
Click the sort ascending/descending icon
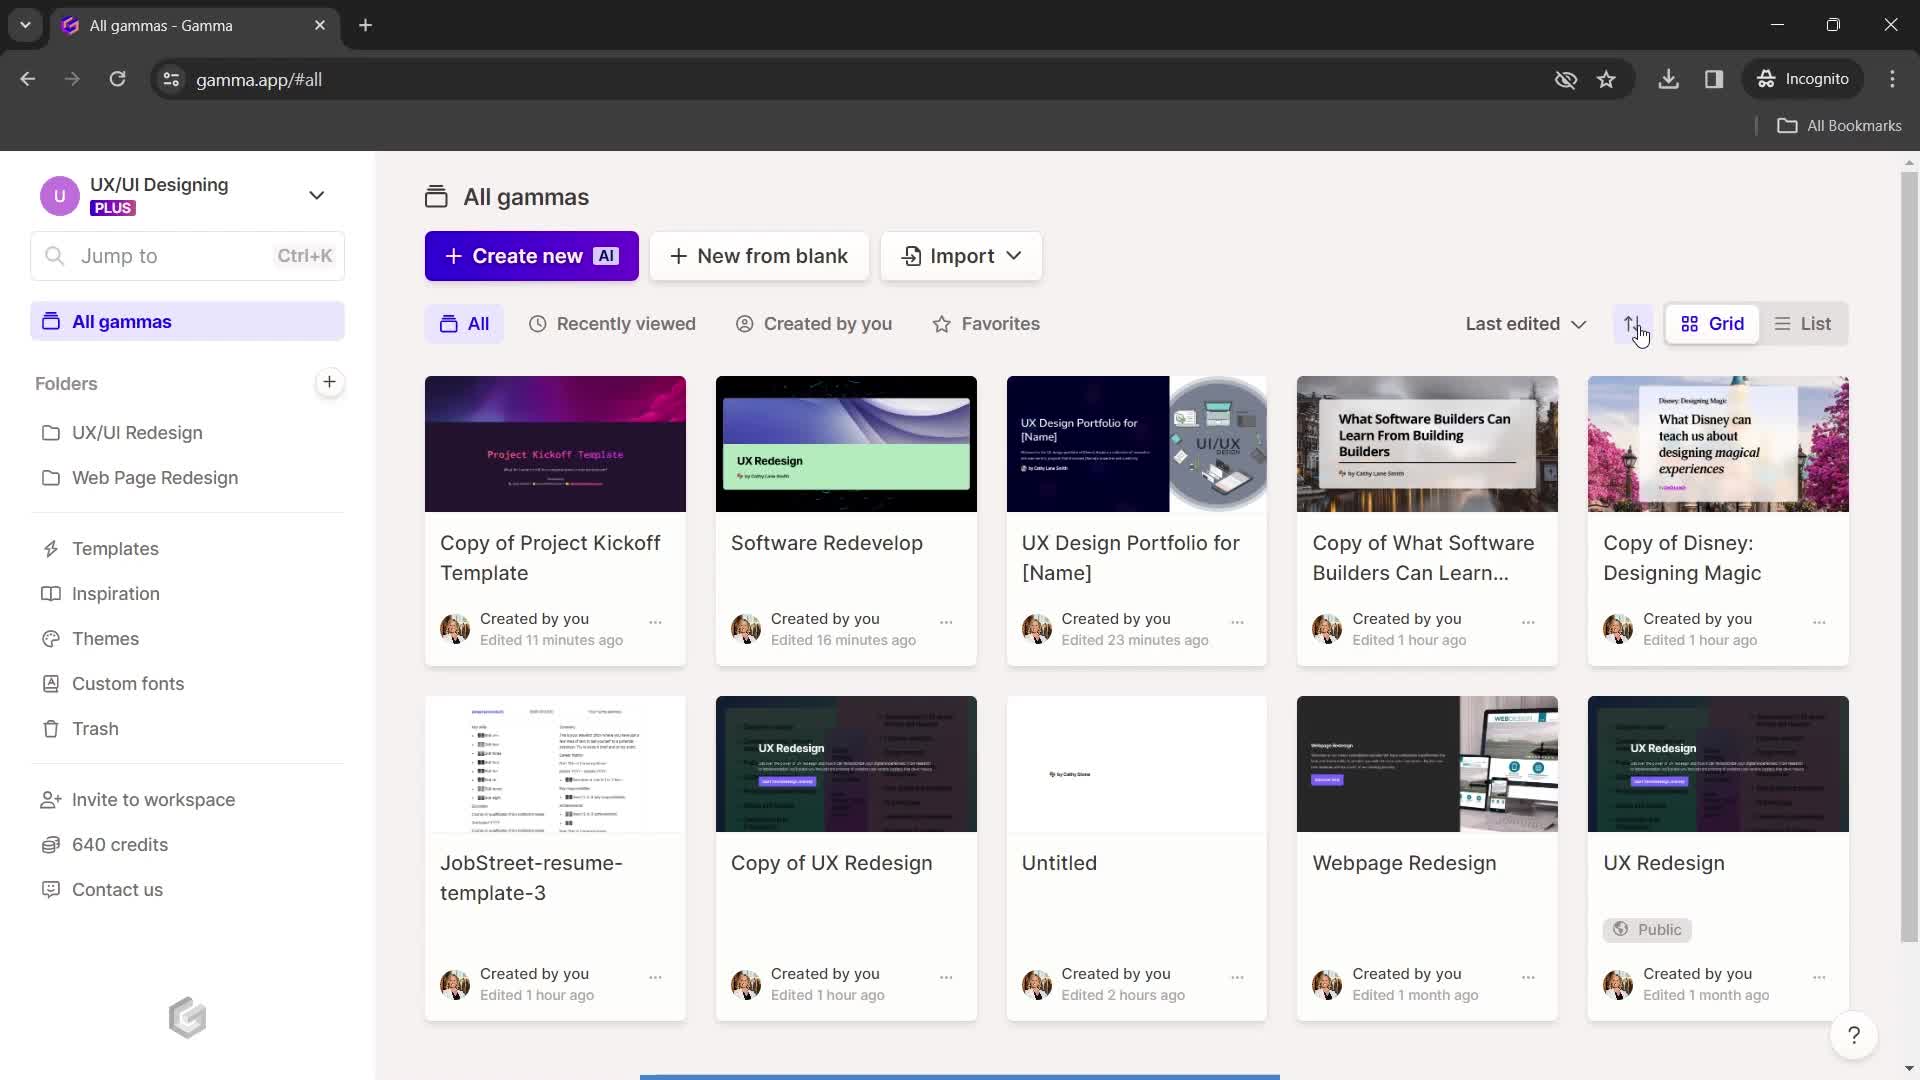point(1631,323)
